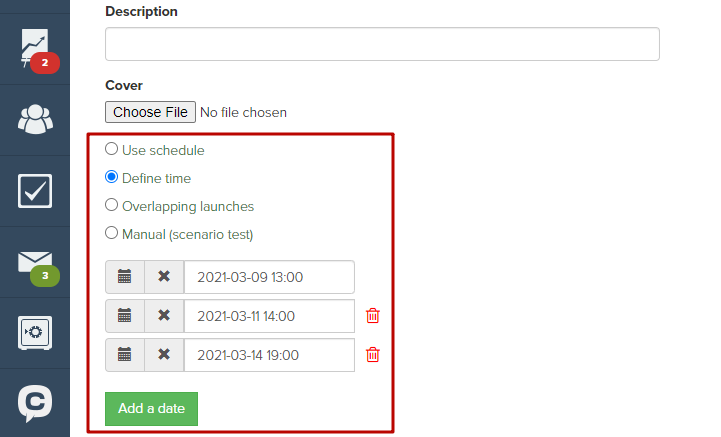
Task: Focus the Description text field
Action: click(x=382, y=44)
